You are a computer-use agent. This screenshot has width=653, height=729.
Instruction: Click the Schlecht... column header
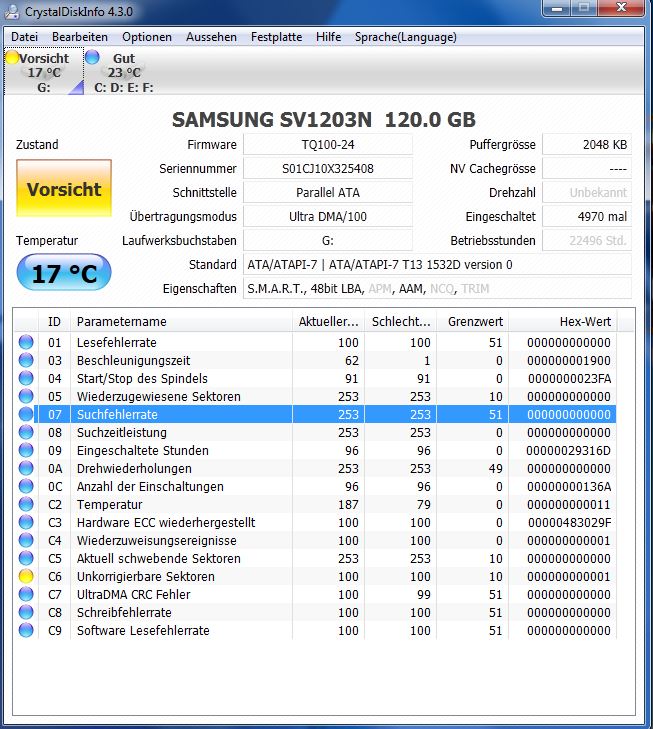coord(401,322)
